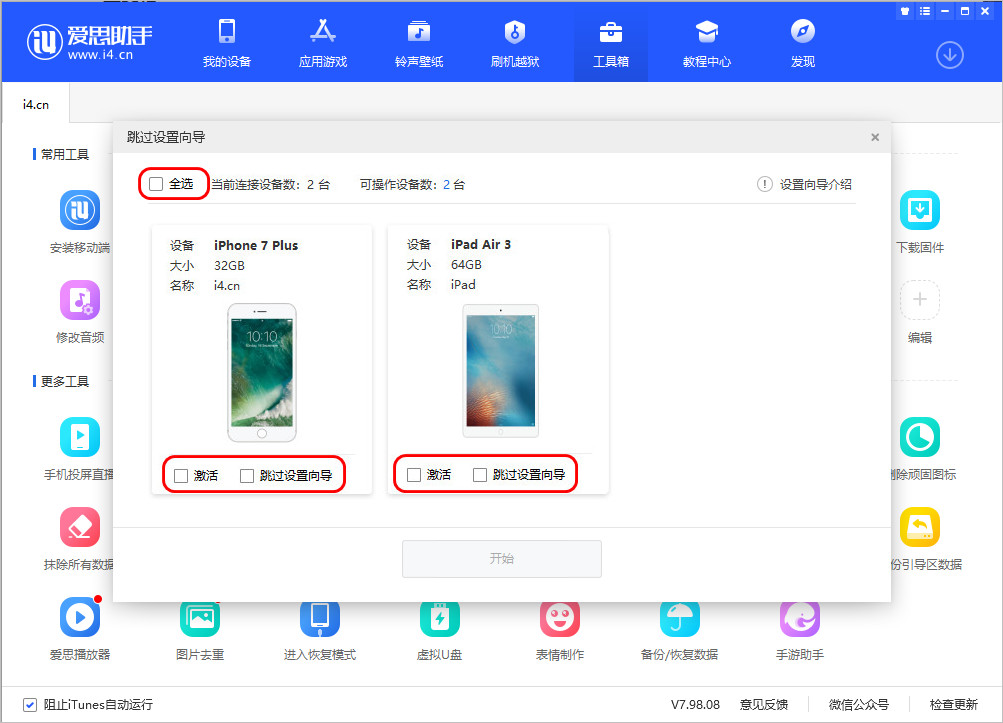Open 虚拟U盘 tool icon
Image resolution: width=1003 pixels, height=723 pixels.
[x=439, y=619]
